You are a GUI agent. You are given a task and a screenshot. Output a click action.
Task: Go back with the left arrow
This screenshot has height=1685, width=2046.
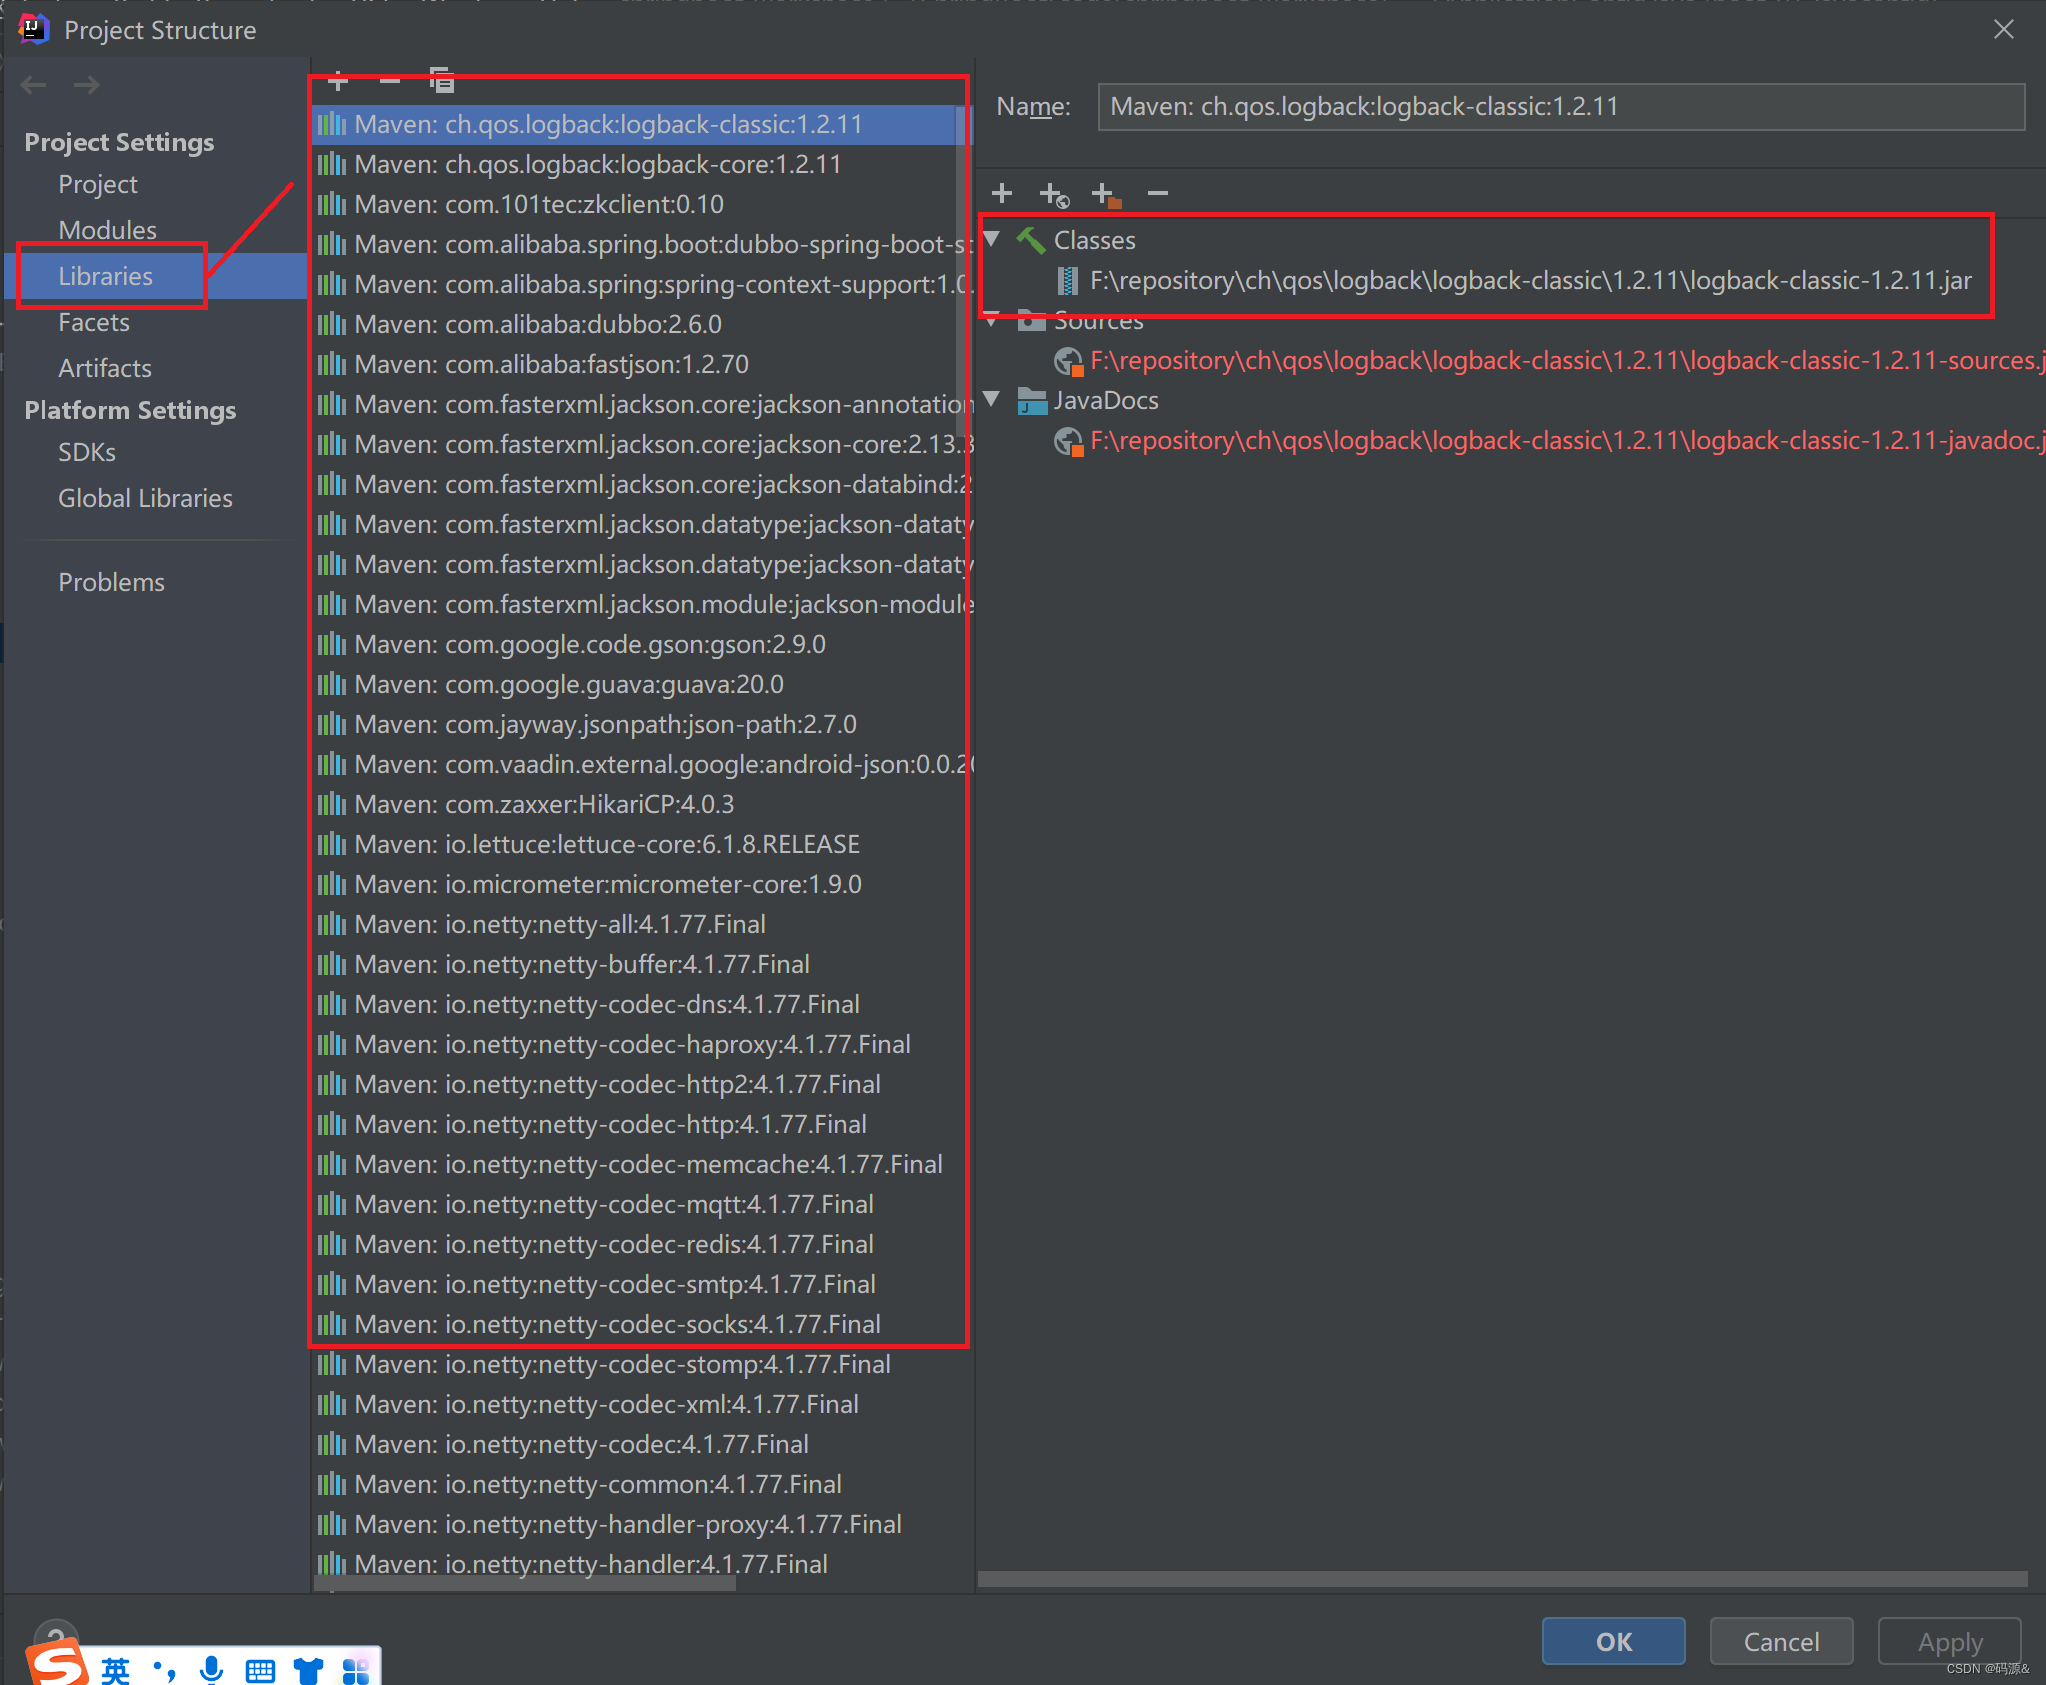coord(34,85)
